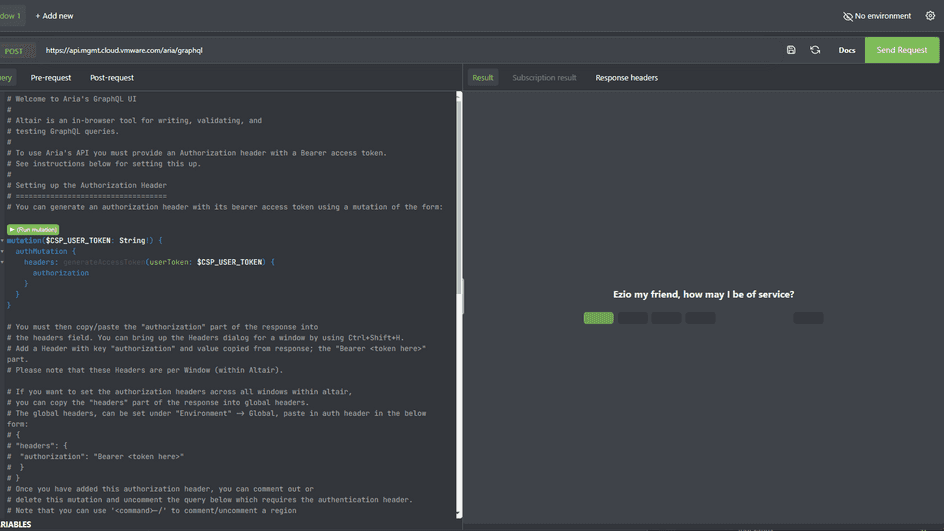Add a new window tab
The image size is (944, 531).
[54, 16]
